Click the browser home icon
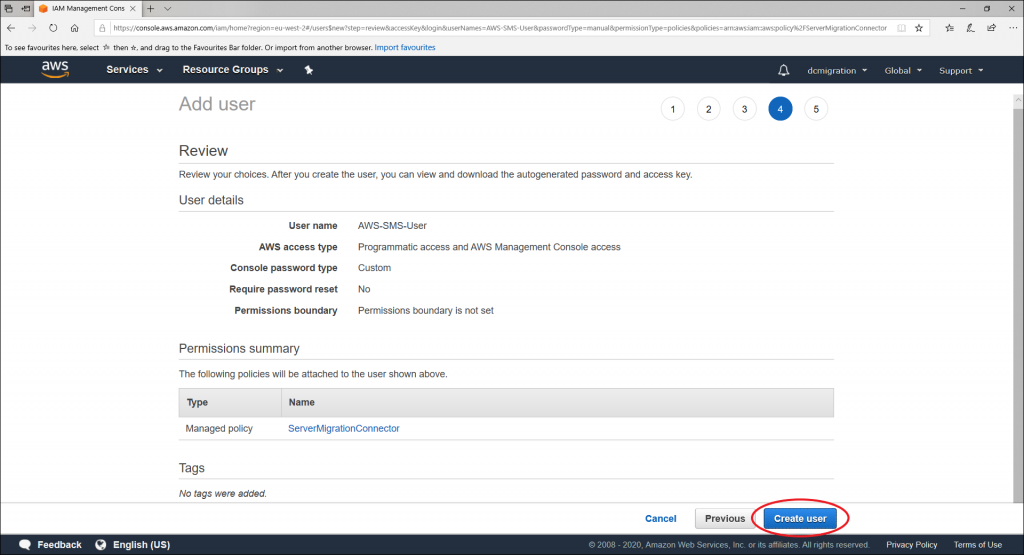 [75, 28]
